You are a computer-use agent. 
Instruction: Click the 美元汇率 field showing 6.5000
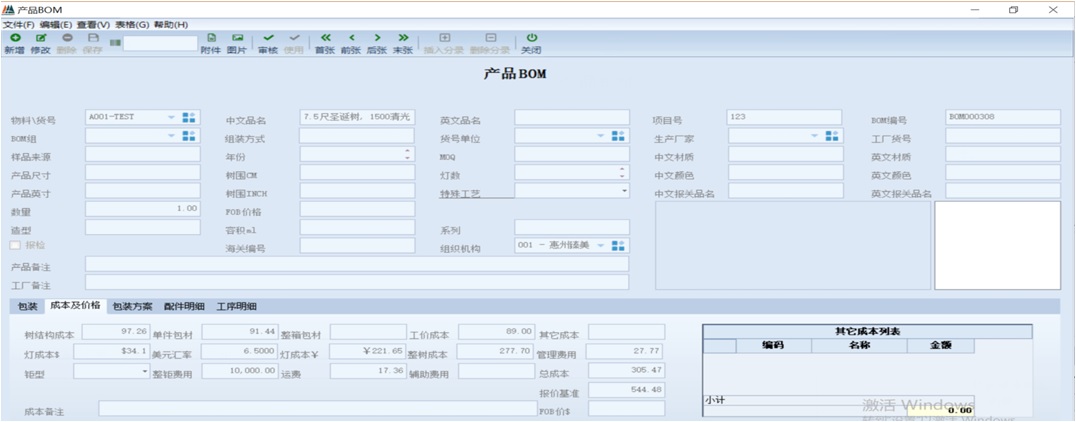[240, 351]
